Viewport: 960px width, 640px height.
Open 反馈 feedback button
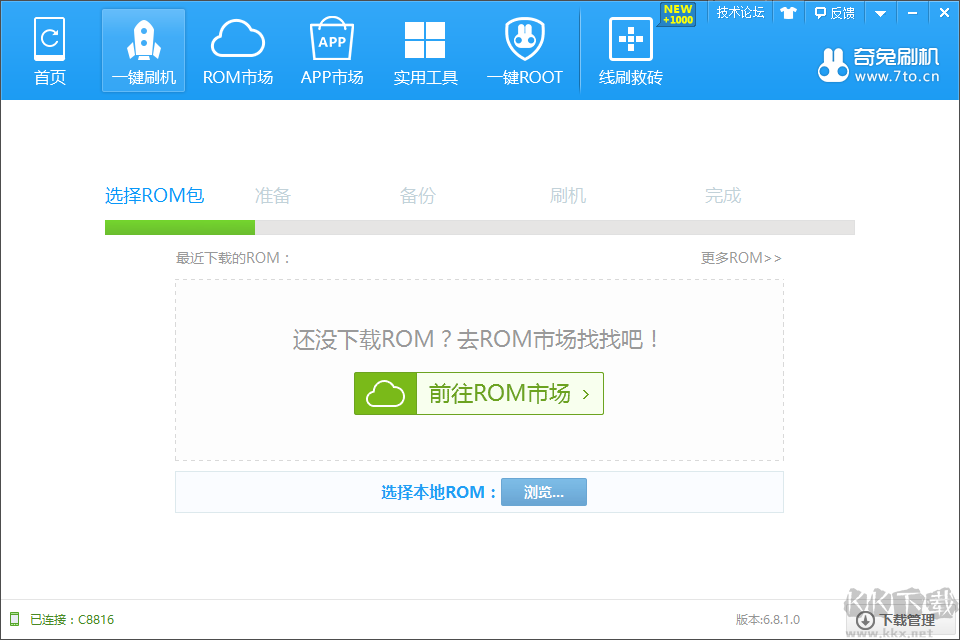834,12
